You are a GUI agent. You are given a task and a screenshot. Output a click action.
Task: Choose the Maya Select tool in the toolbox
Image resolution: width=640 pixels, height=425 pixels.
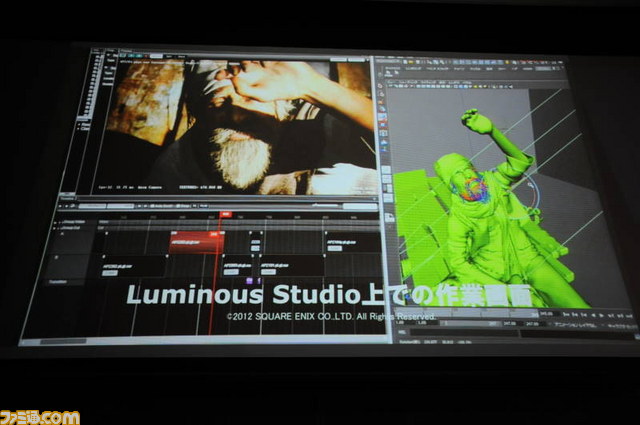pos(380,86)
